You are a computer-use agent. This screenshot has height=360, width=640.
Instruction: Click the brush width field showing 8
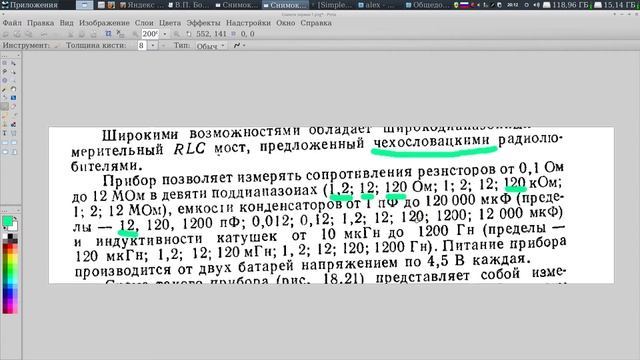tap(142, 45)
